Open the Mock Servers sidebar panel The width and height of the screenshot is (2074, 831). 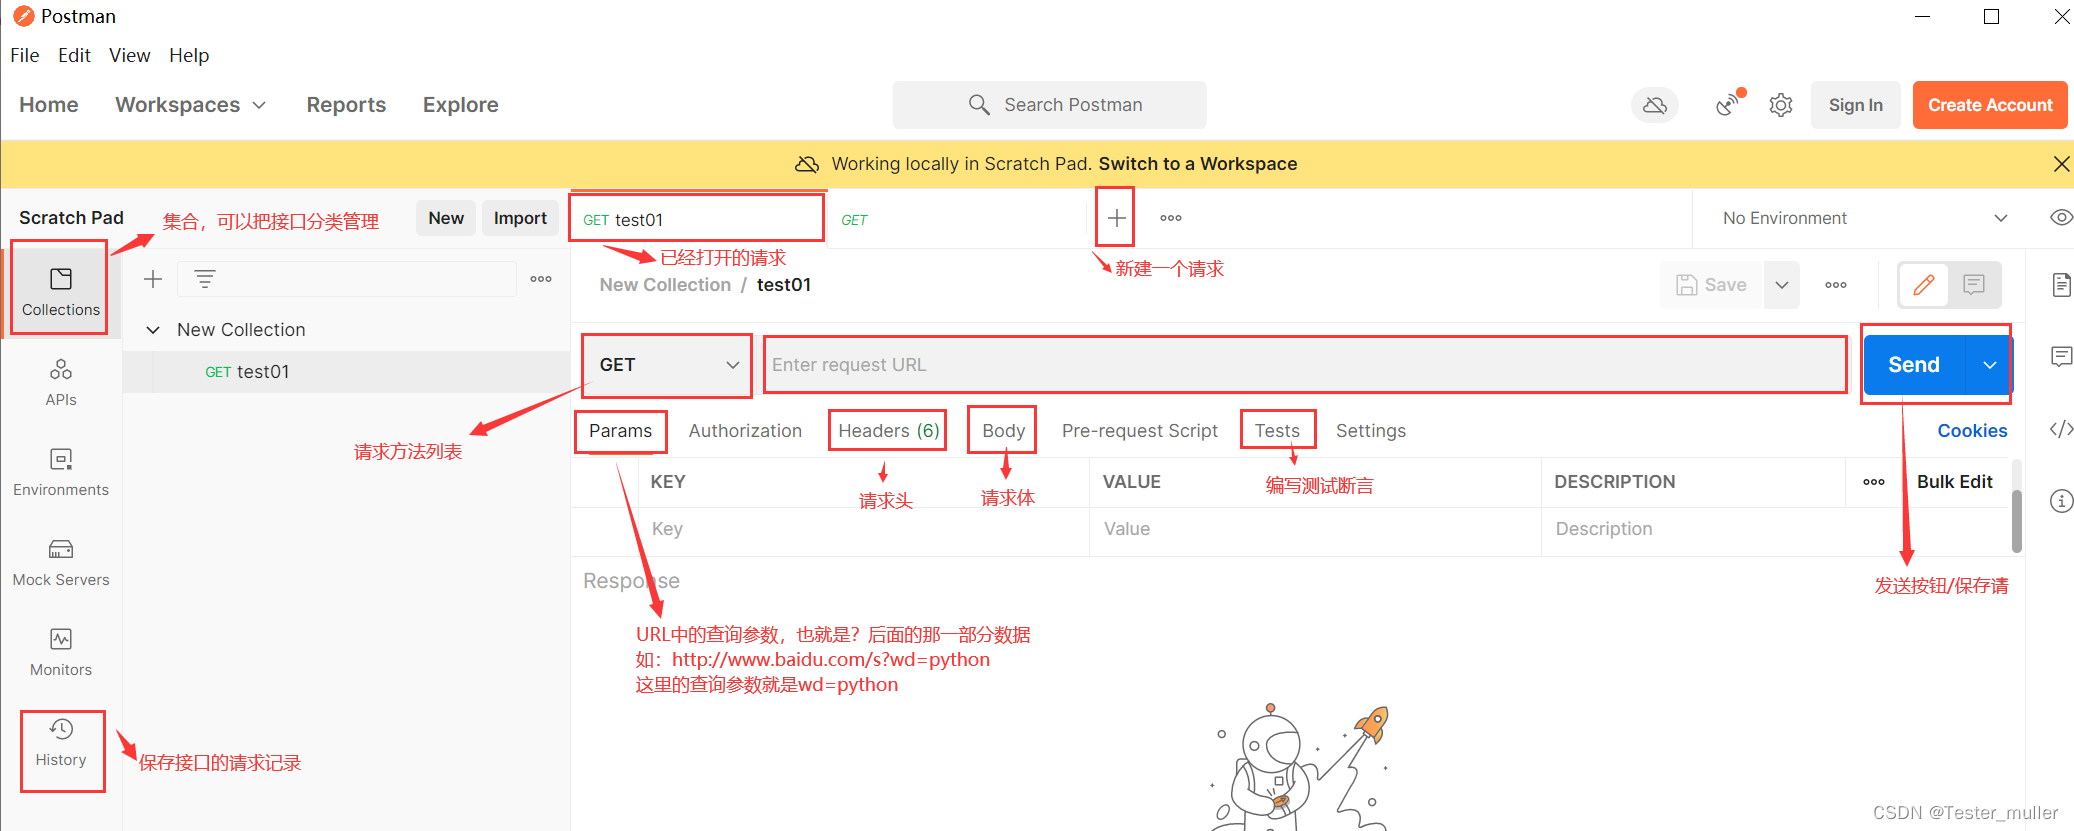(61, 562)
